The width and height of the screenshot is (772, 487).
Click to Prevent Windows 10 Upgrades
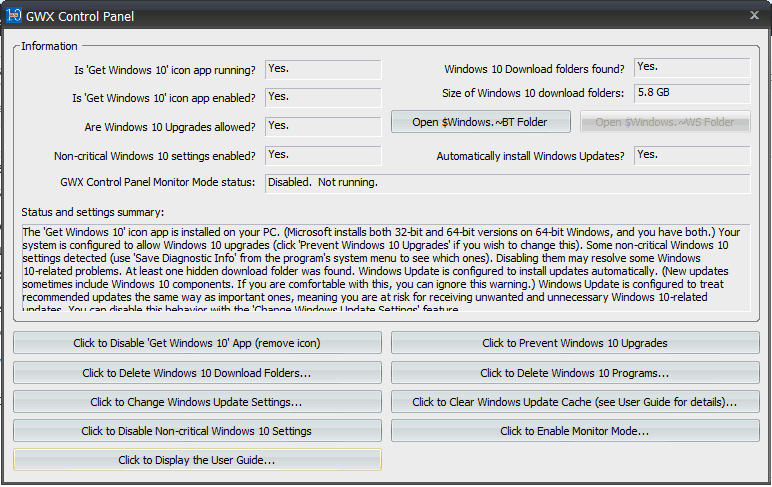(x=575, y=343)
